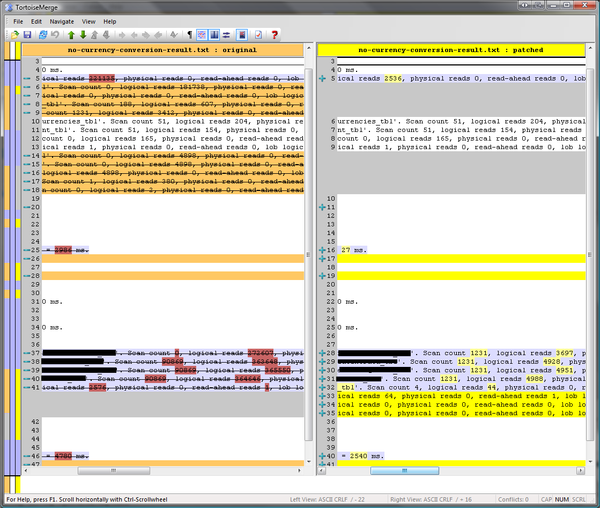Click the plus marker beside right line 16
The height and width of the screenshot is (508, 600).
322,250
